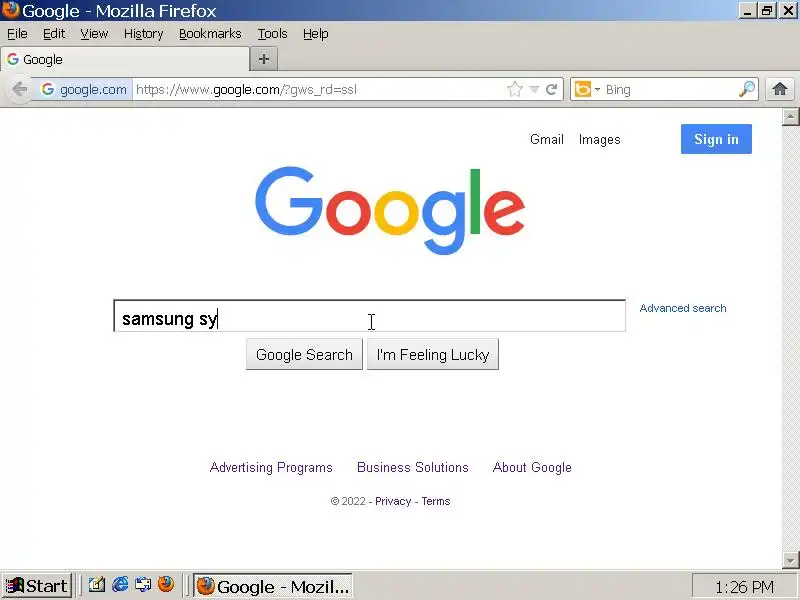Click the third quick launch icon before Firefox

tap(143, 585)
